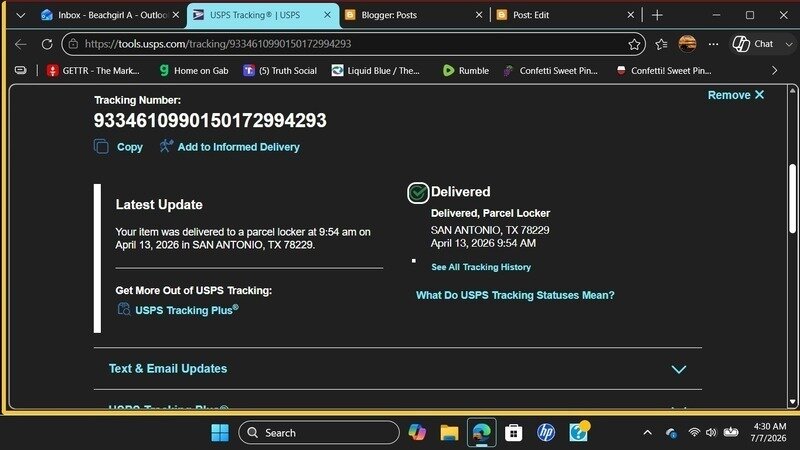Open What Do USPS Tracking Statuses Mean
Image resolution: width=800 pixels, height=450 pixels.
click(x=515, y=295)
